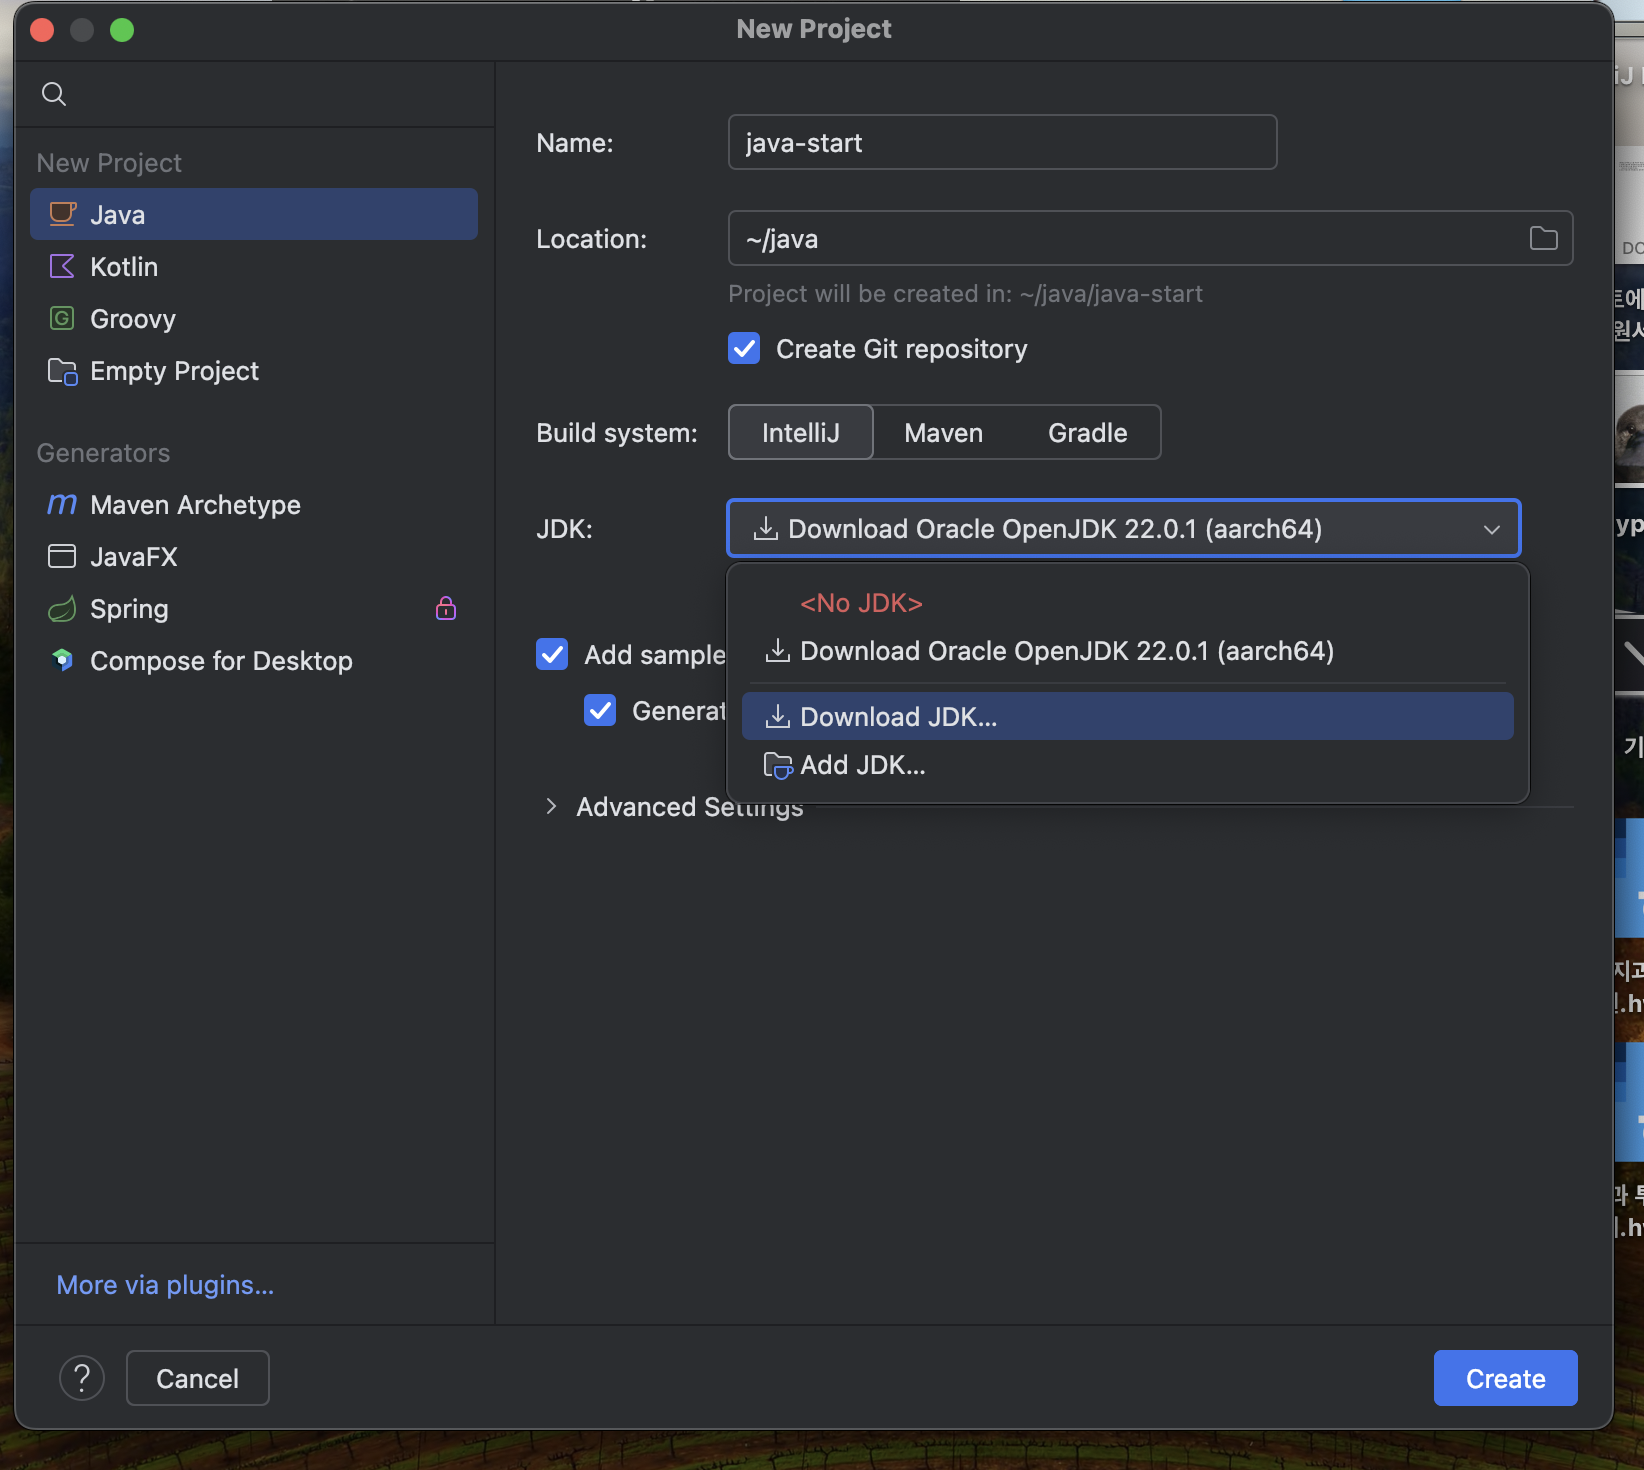Choose the Kotlin project icon
The width and height of the screenshot is (1644, 1470).
pyautogui.click(x=62, y=267)
